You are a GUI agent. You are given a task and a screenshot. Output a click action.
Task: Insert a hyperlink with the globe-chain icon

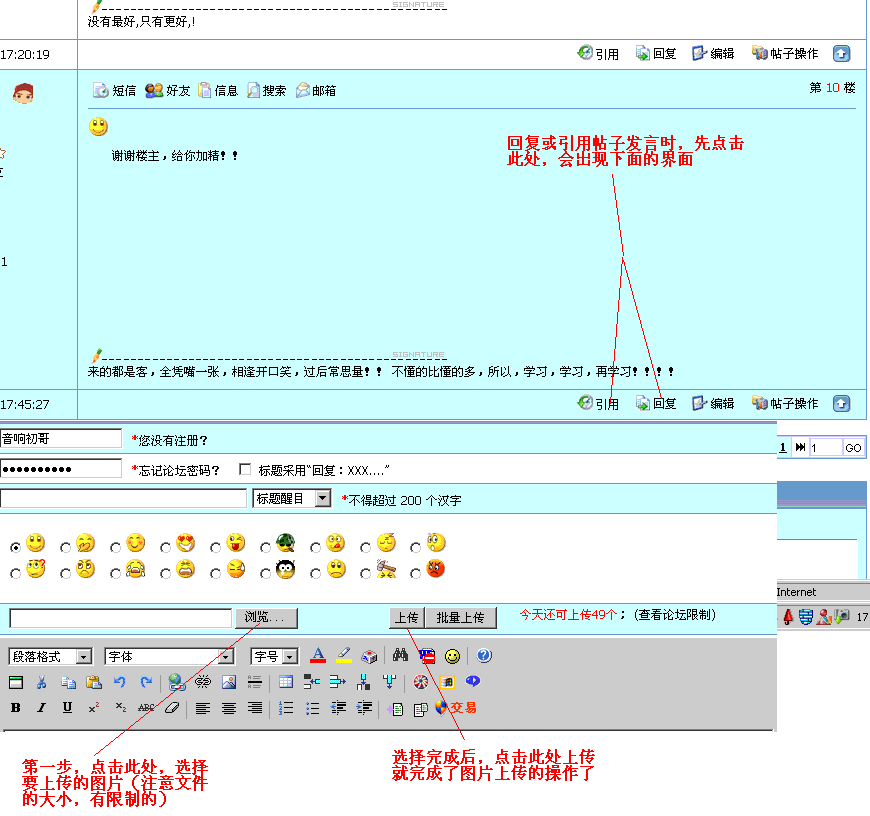[x=176, y=682]
